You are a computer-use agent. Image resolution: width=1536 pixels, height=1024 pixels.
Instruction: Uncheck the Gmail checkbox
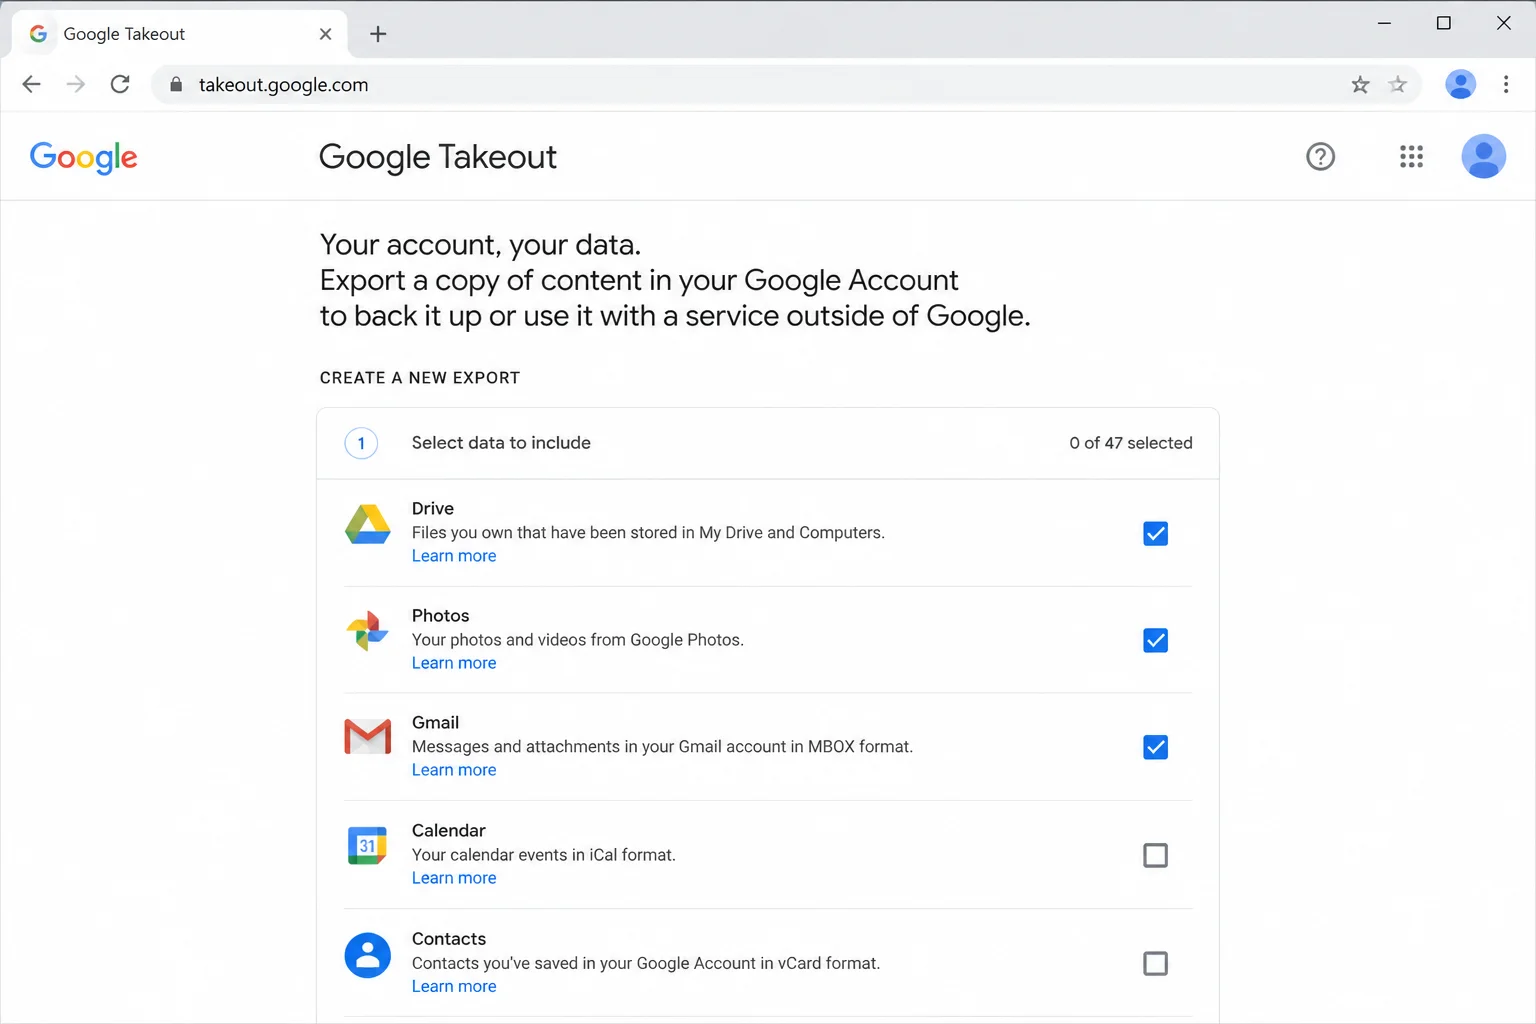tap(1155, 747)
